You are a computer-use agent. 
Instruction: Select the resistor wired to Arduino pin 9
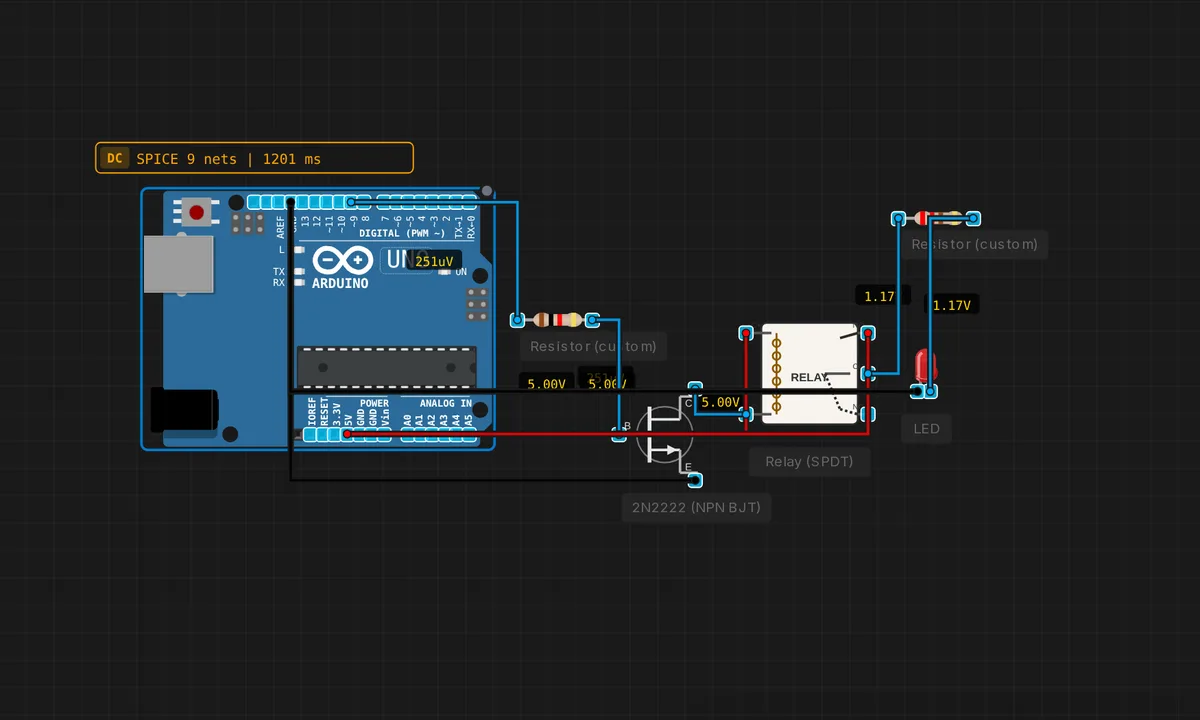555,320
